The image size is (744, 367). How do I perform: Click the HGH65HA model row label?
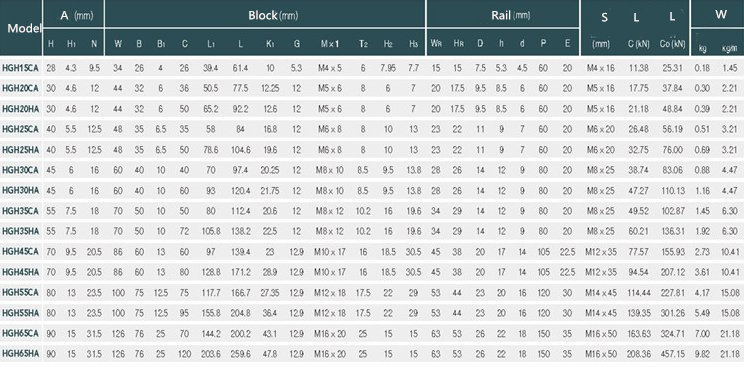click(20, 353)
